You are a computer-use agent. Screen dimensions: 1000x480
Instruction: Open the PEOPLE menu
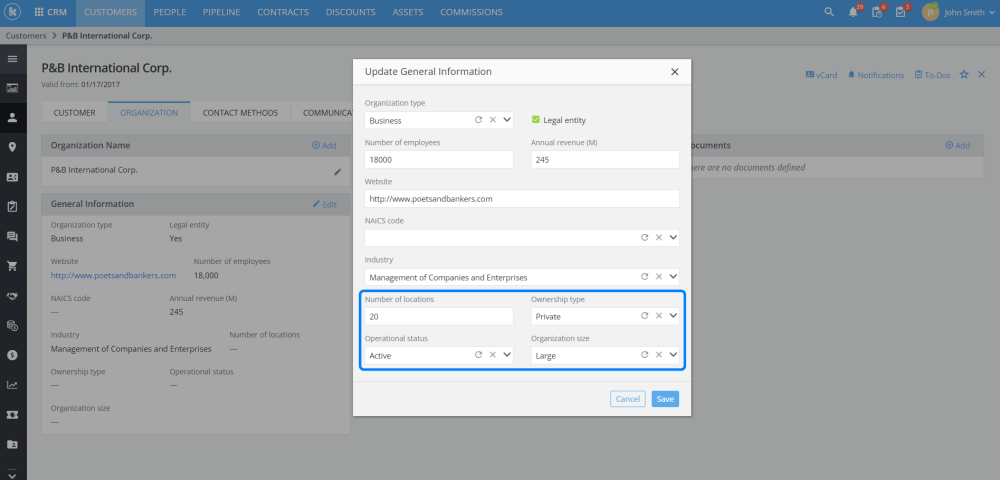click(170, 12)
